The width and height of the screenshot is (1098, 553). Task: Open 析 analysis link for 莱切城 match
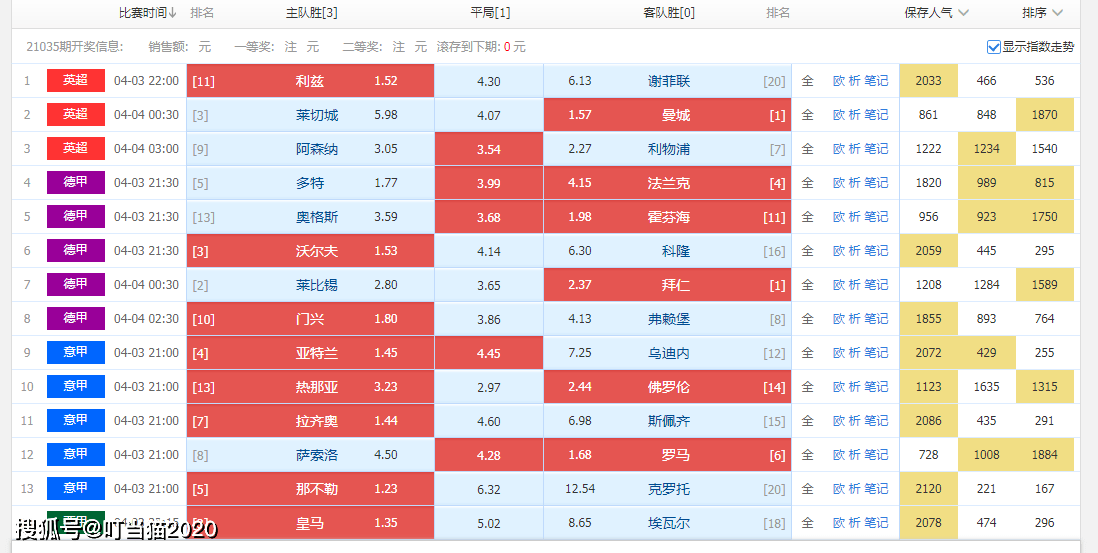854,115
